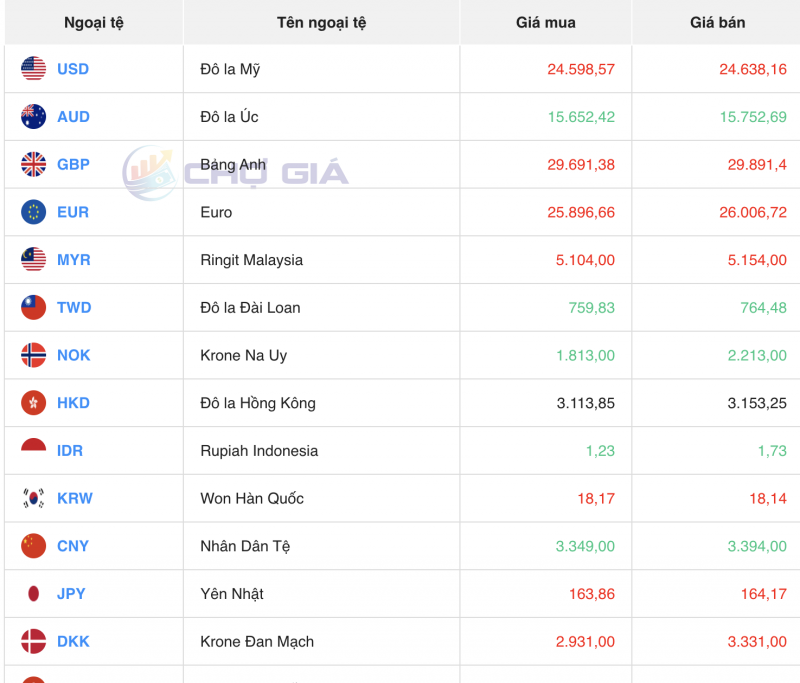The width and height of the screenshot is (800, 683).
Task: Click the Ringit Malaysia row label
Action: (251, 260)
